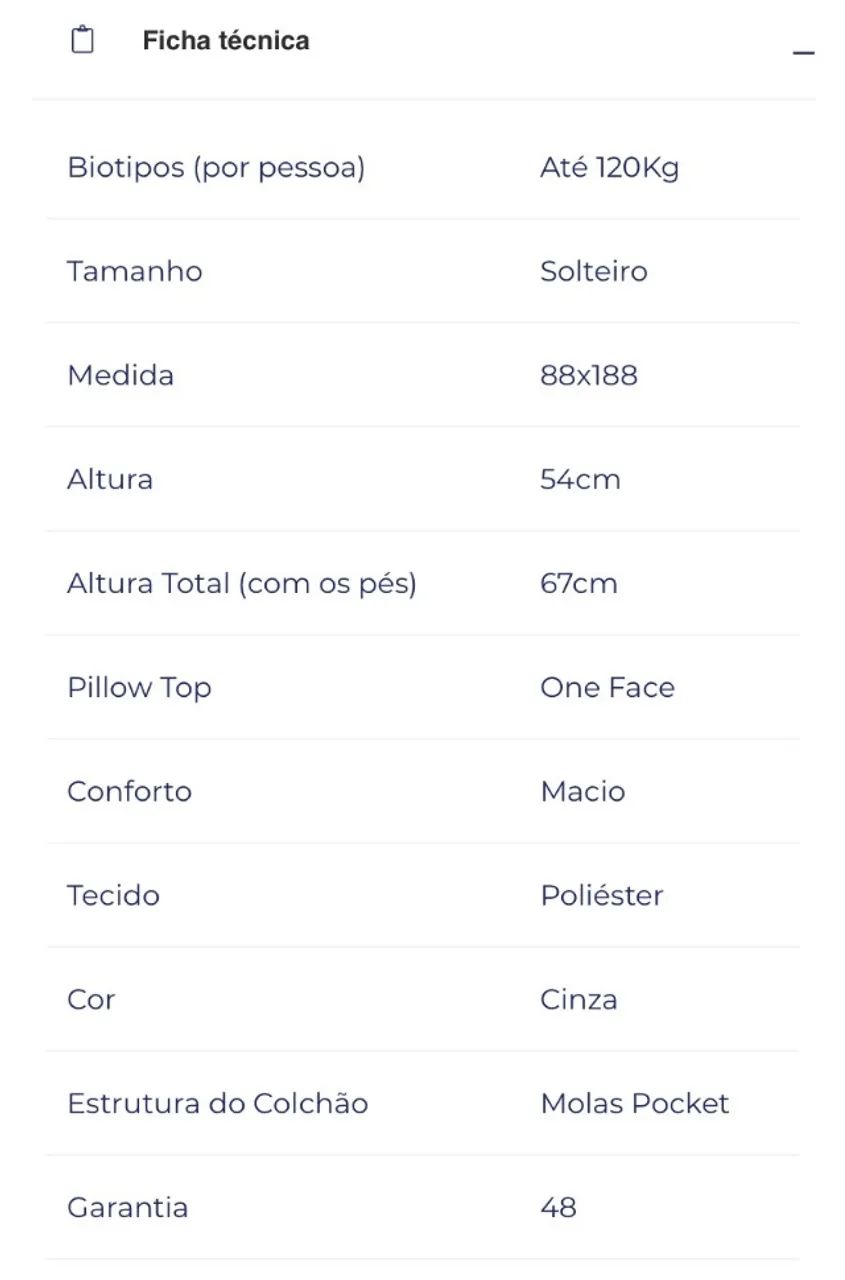Select Altura Total (com os pés) label

tap(241, 583)
